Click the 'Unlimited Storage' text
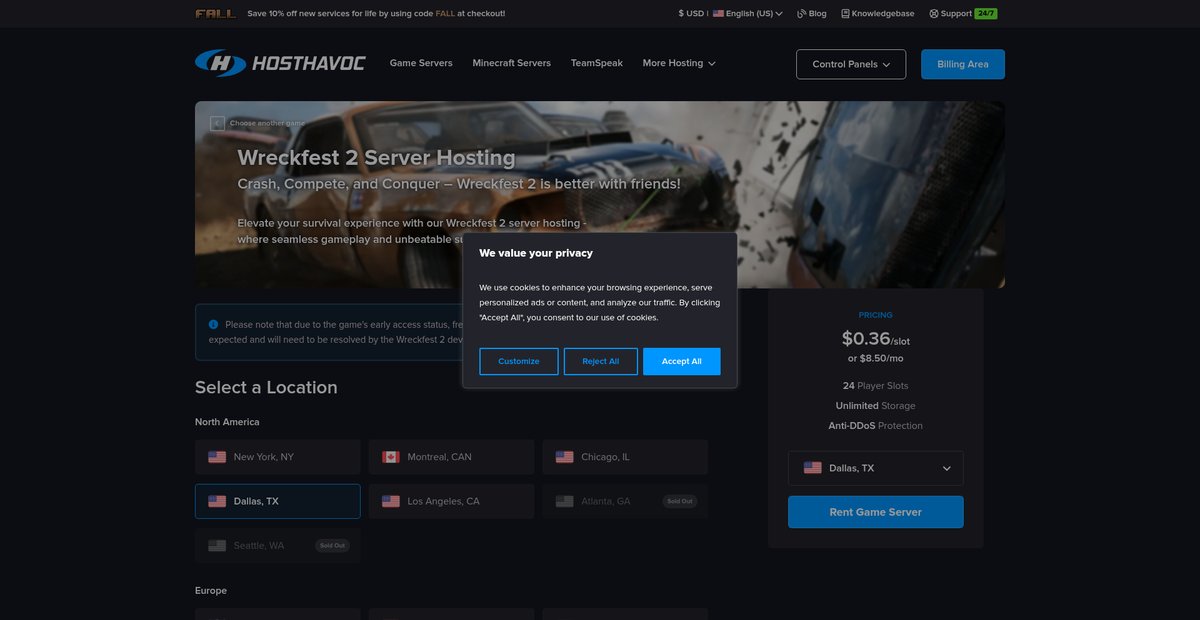The width and height of the screenshot is (1200, 620). point(876,406)
